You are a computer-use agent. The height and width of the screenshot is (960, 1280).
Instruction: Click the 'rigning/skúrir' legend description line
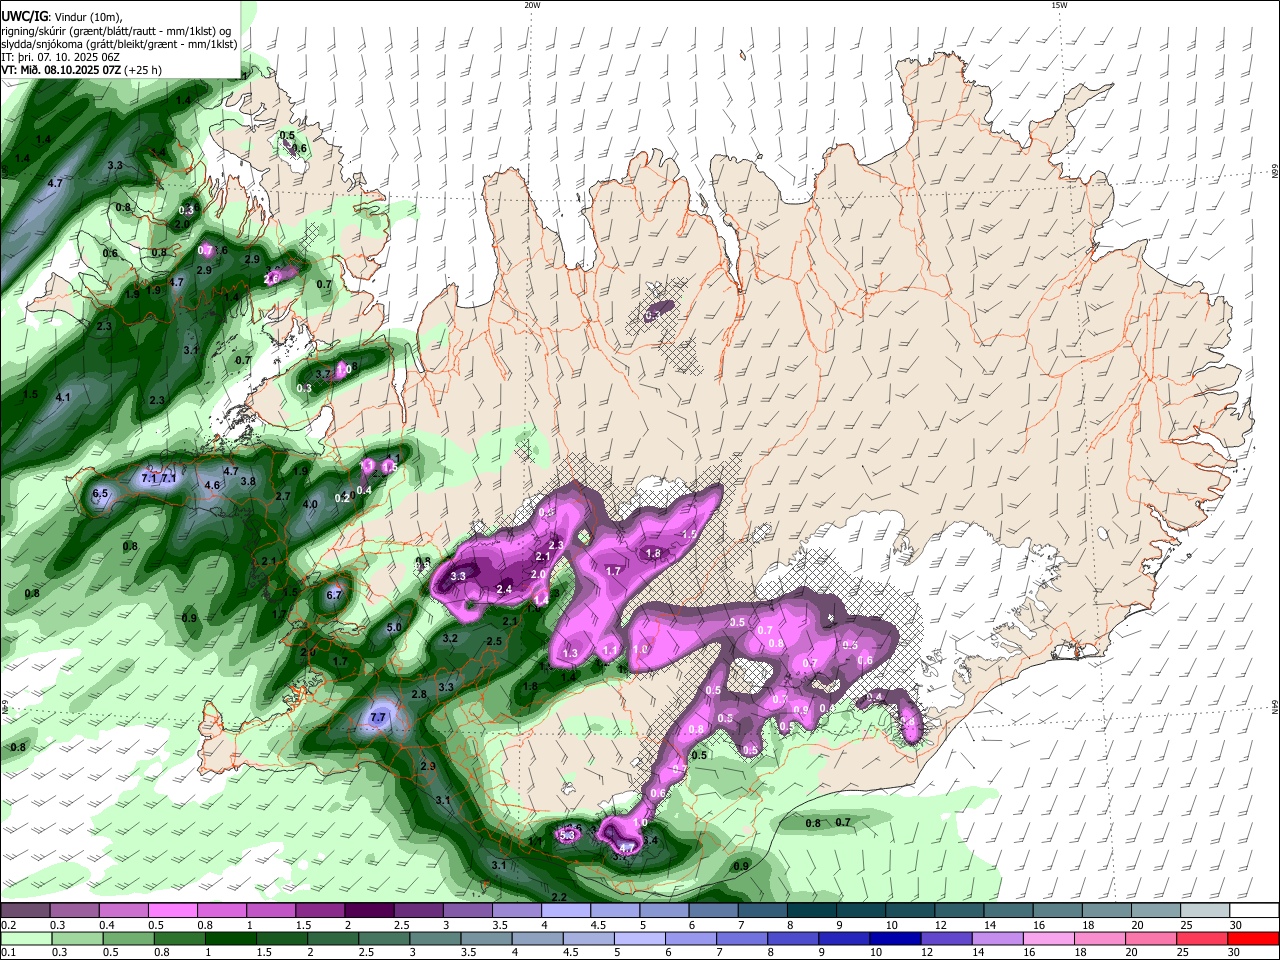[x=116, y=30]
